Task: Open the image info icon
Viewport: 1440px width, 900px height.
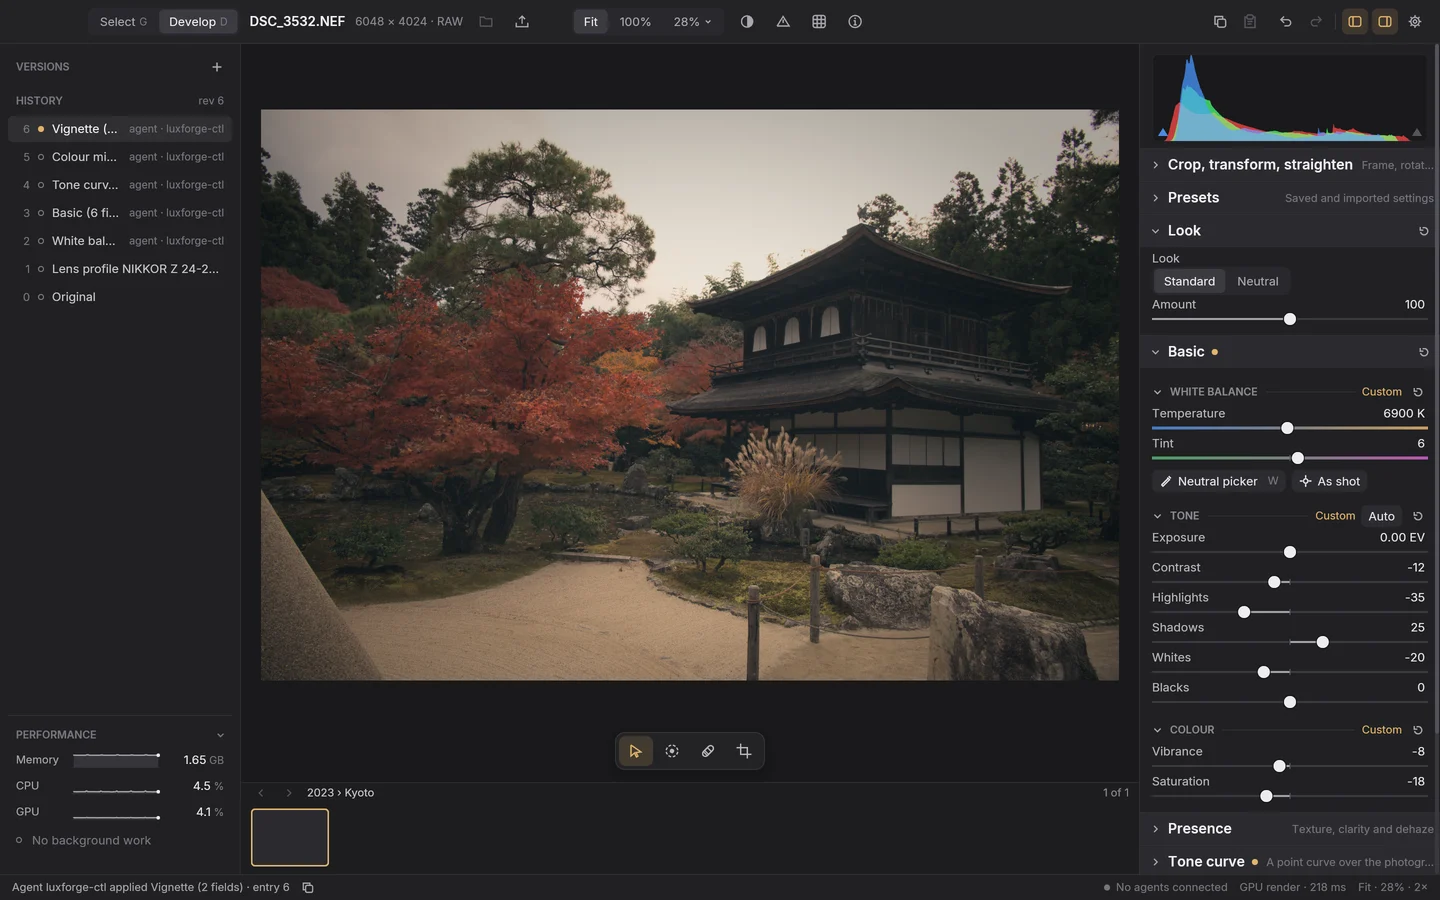Action: pyautogui.click(x=855, y=22)
